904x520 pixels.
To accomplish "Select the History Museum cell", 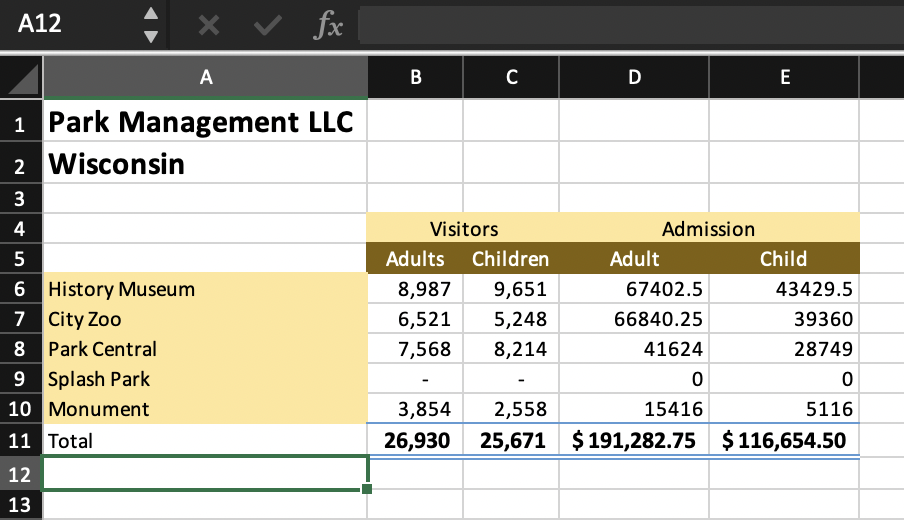I will [x=205, y=289].
